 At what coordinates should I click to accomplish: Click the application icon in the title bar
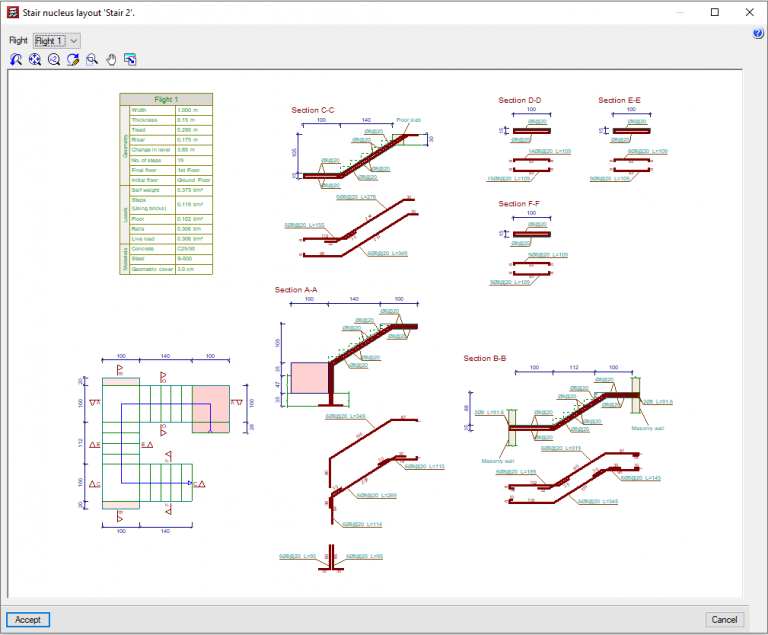(12, 12)
